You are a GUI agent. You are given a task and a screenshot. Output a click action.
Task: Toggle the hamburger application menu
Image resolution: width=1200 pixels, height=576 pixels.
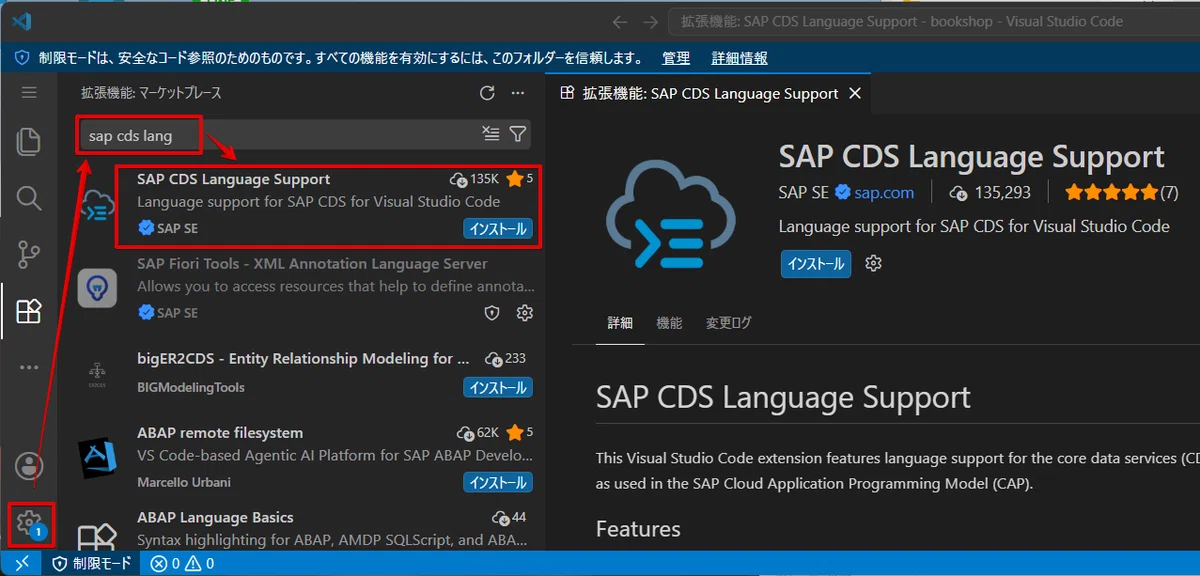click(29, 92)
